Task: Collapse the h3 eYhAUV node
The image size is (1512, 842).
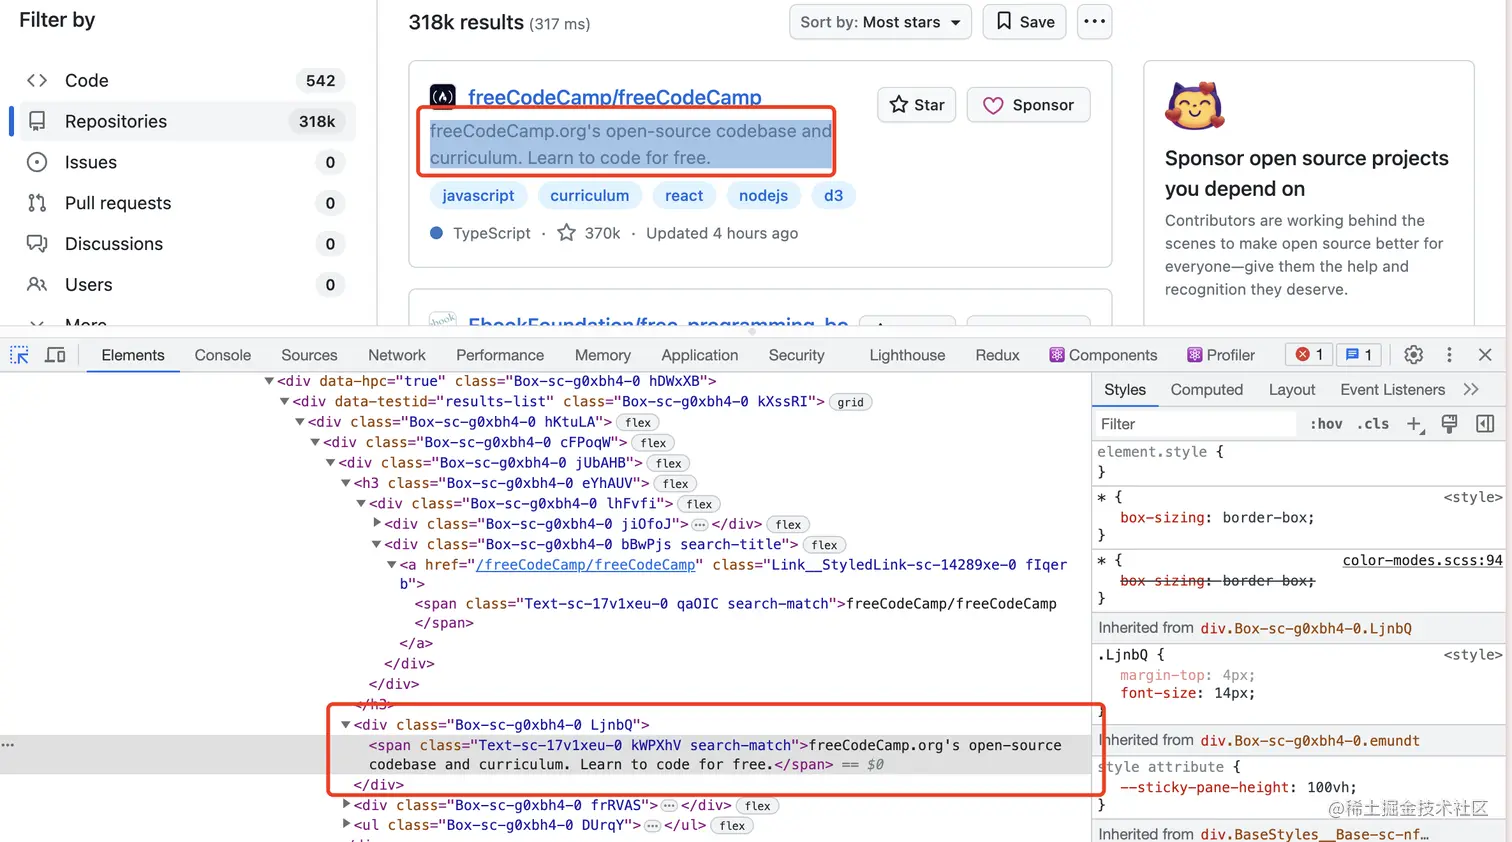Action: click(x=345, y=483)
